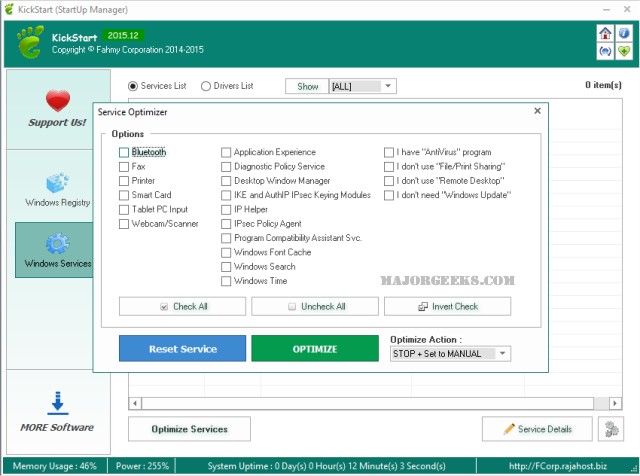Open the http://FCorp.rajahost.biz link
640x476 pixels.
558,466
